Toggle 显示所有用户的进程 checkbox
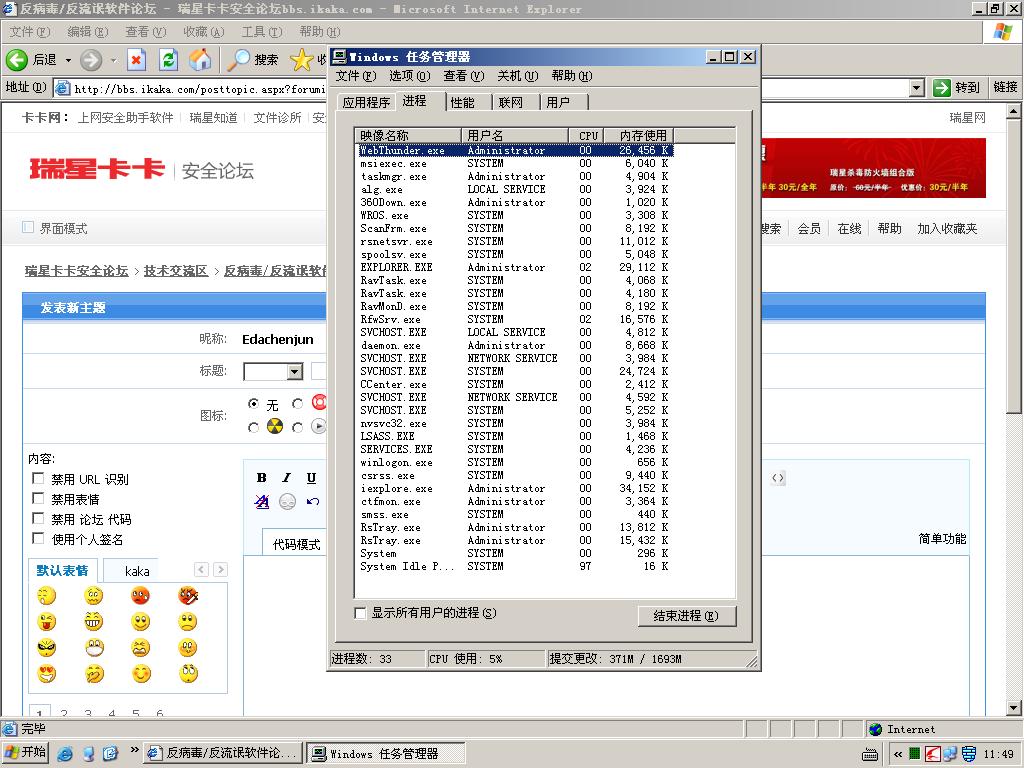The image size is (1024, 768). point(361,613)
